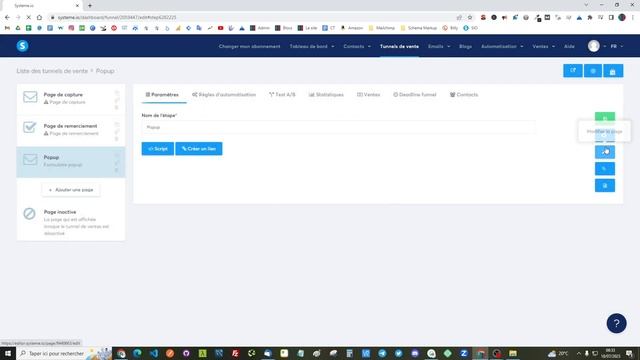The image size is (640, 360).
Task: Expand Ventes dropdown in navigation
Action: click(x=544, y=47)
